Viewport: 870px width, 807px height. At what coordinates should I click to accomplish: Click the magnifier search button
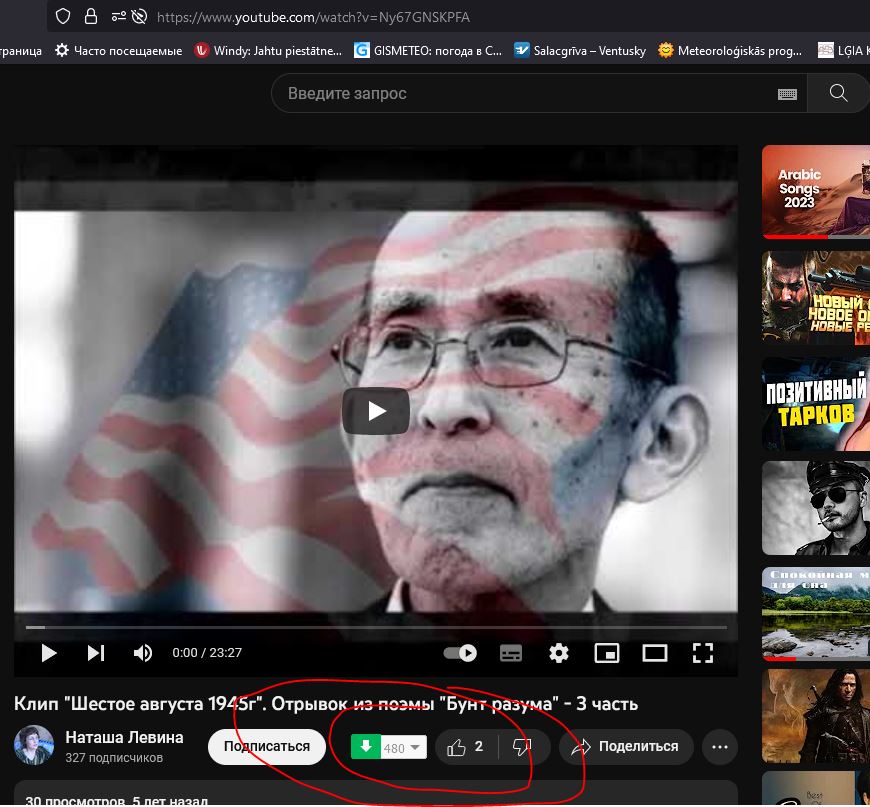838,93
